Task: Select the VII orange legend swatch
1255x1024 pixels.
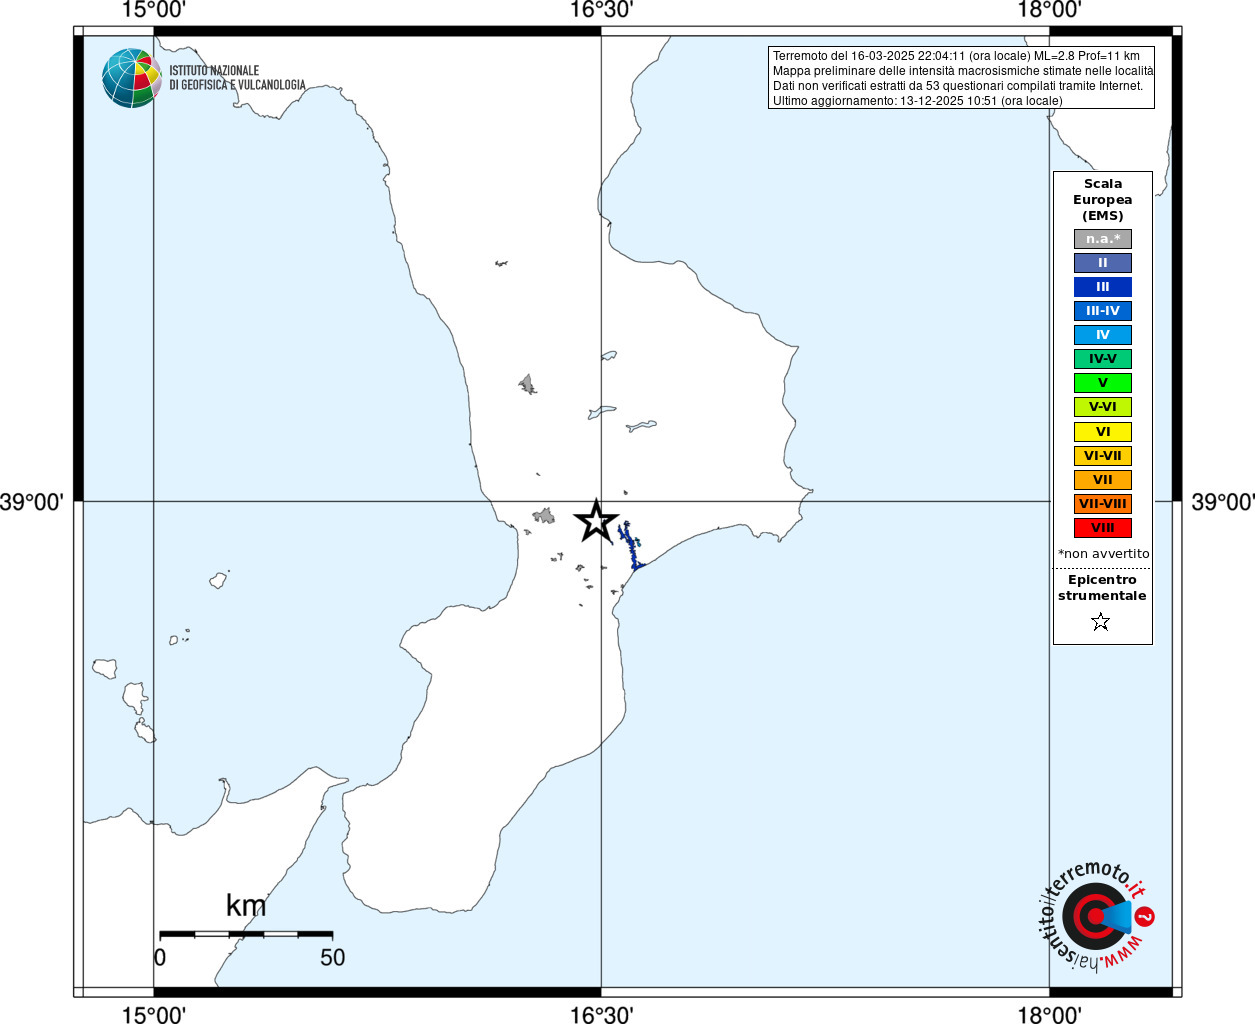Action: [x=1103, y=480]
